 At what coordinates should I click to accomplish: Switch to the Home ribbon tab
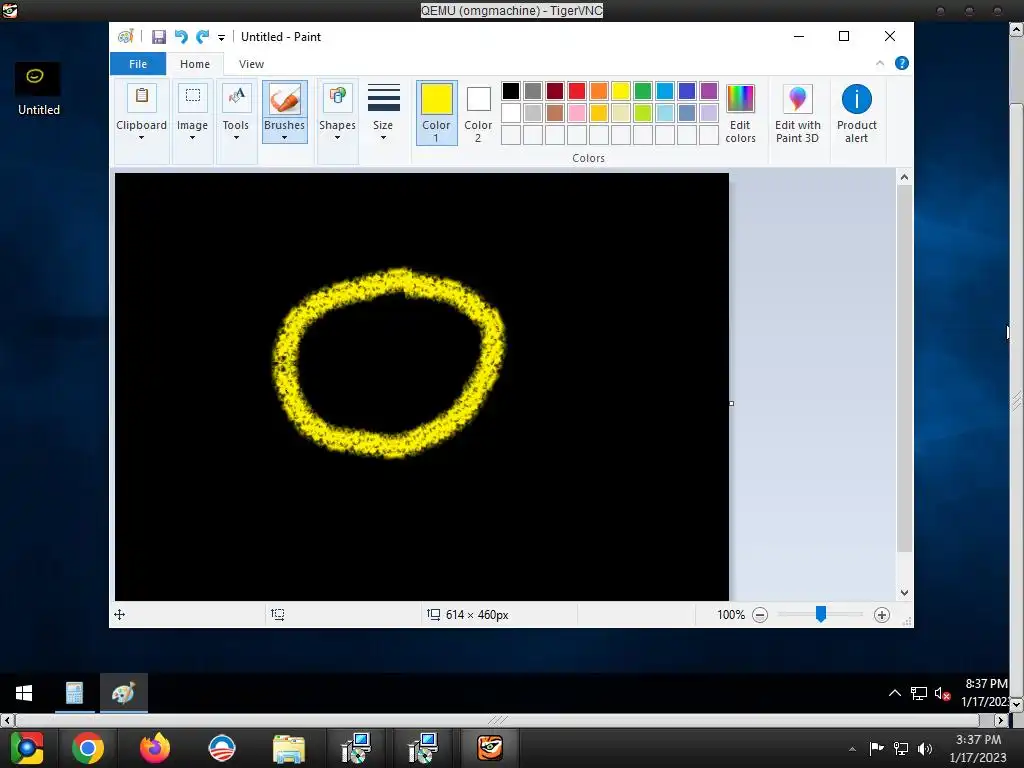click(195, 64)
